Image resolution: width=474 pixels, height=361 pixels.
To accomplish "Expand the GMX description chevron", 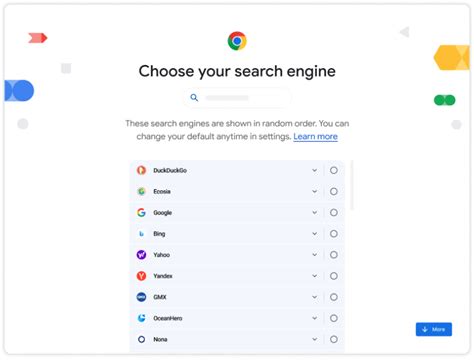I will (x=314, y=297).
